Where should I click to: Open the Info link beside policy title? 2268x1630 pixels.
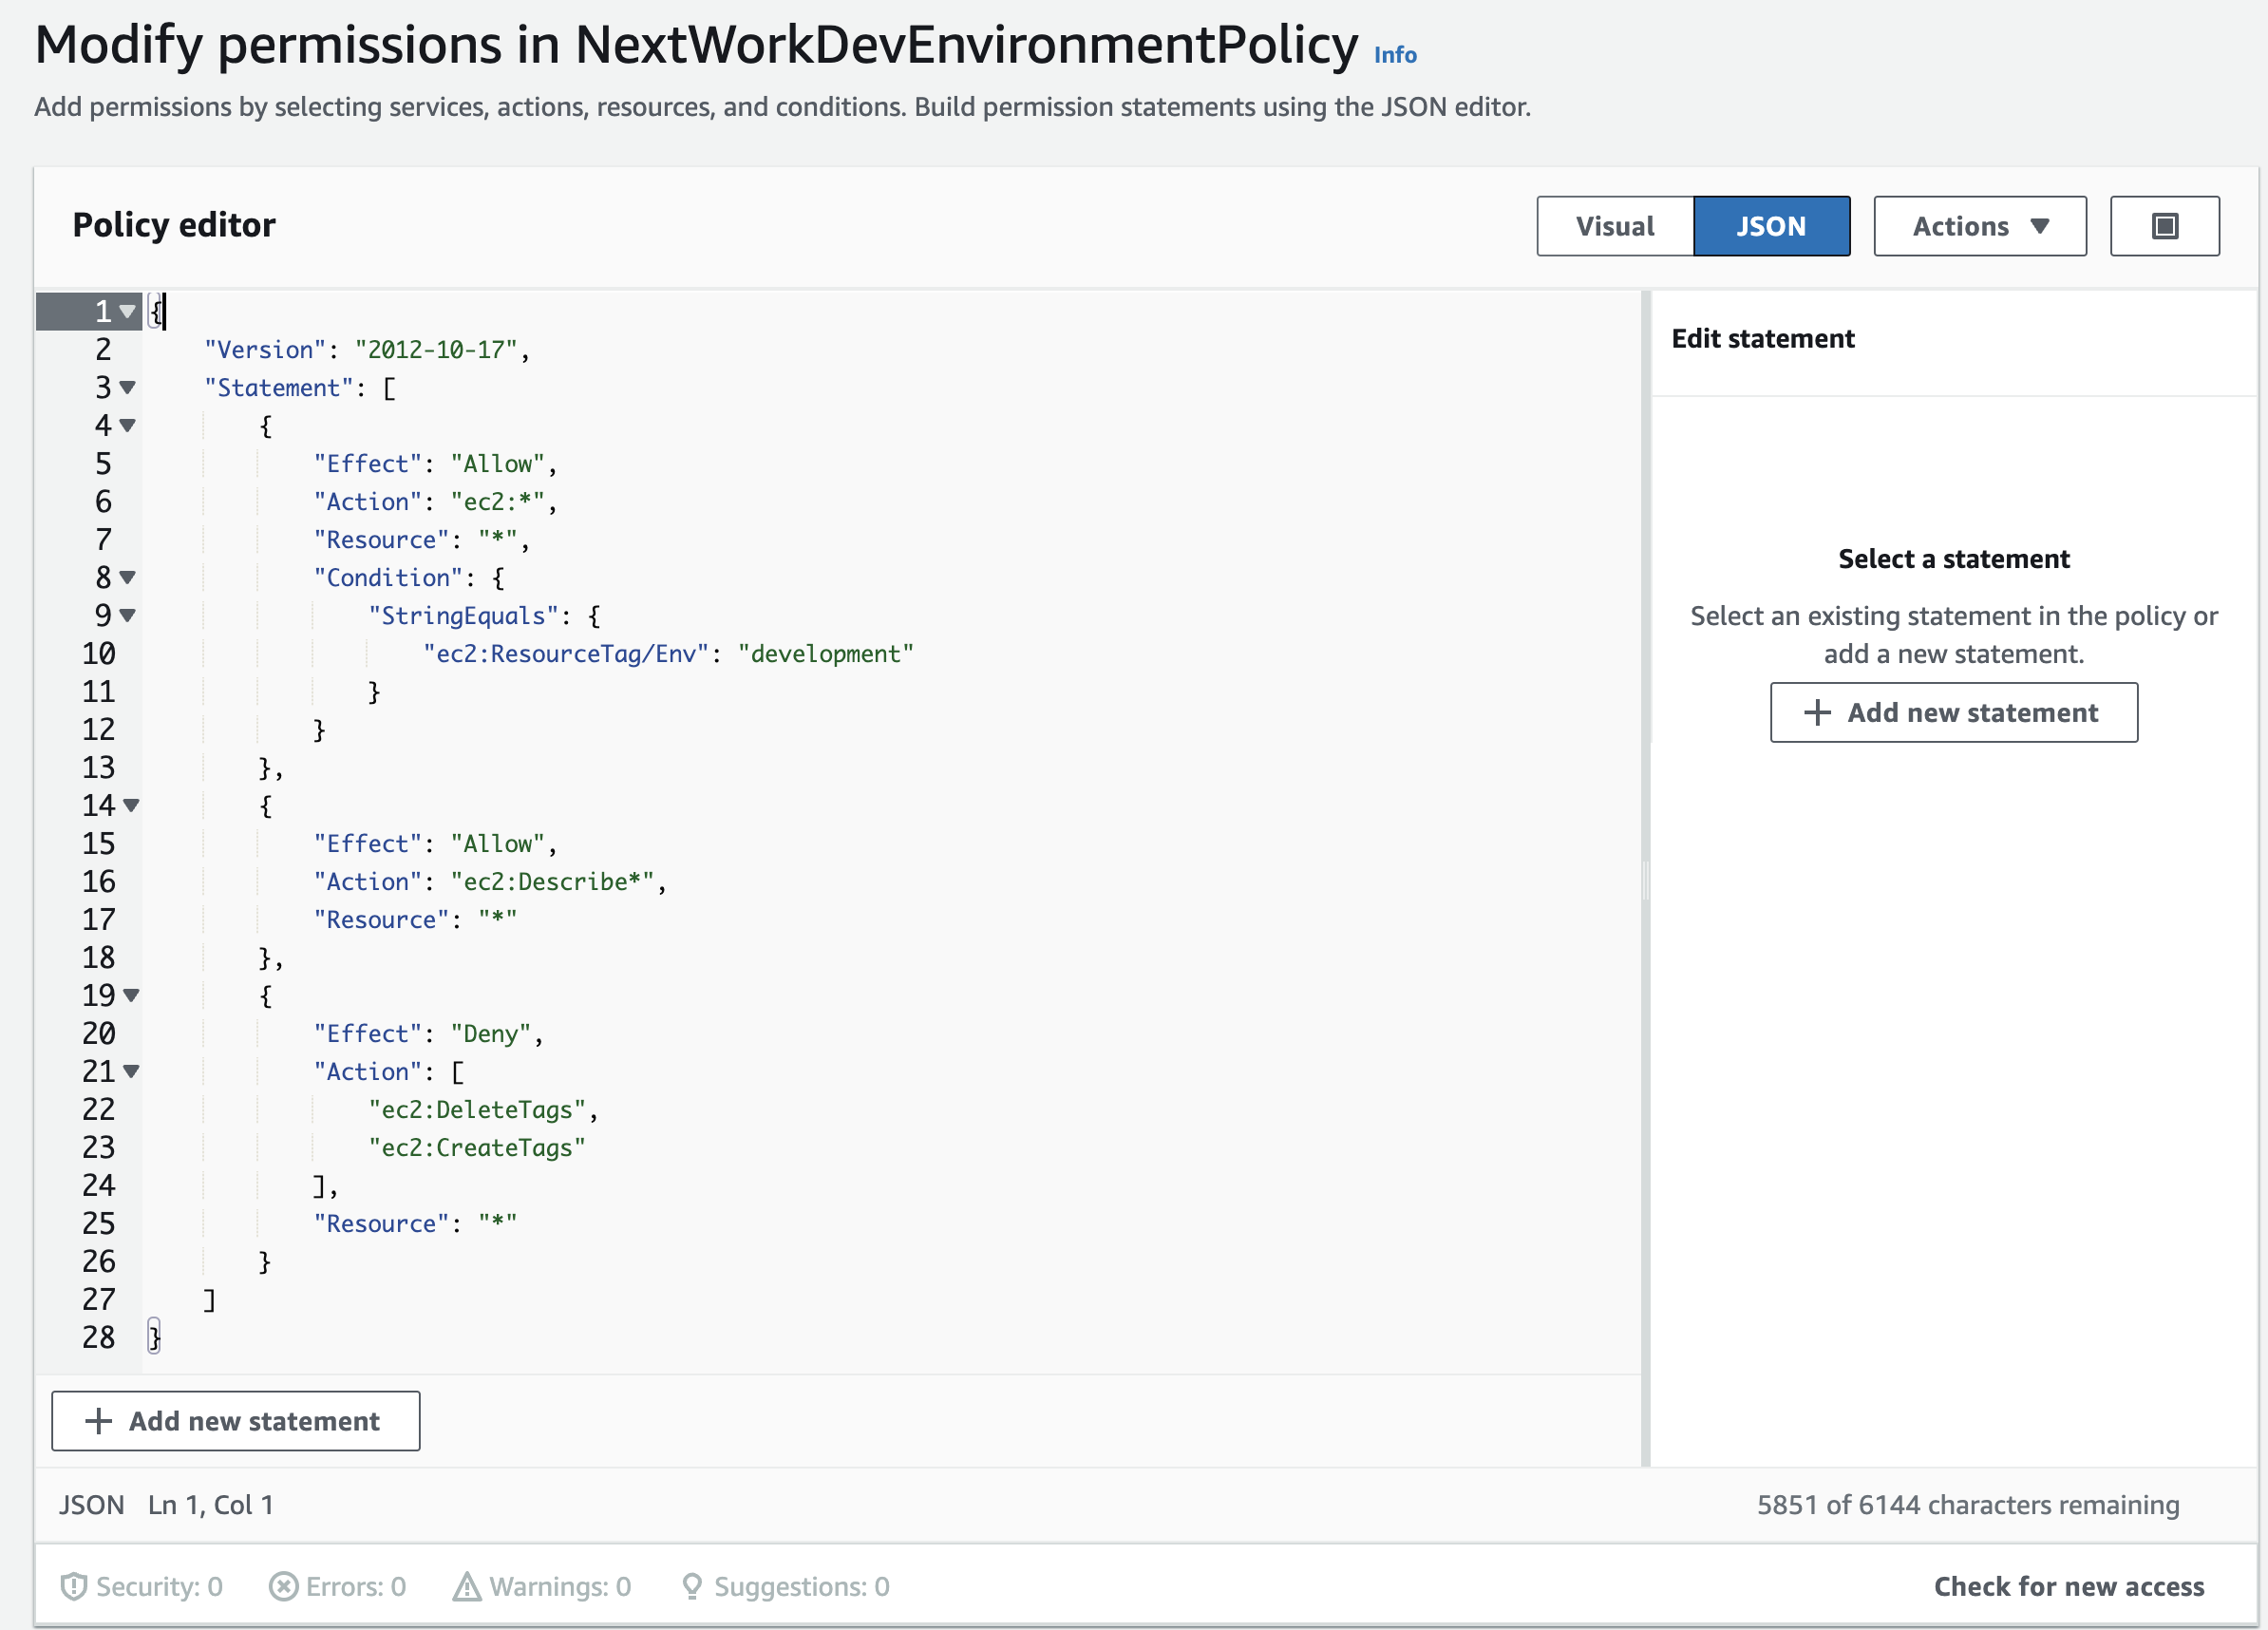pyautogui.click(x=1394, y=55)
